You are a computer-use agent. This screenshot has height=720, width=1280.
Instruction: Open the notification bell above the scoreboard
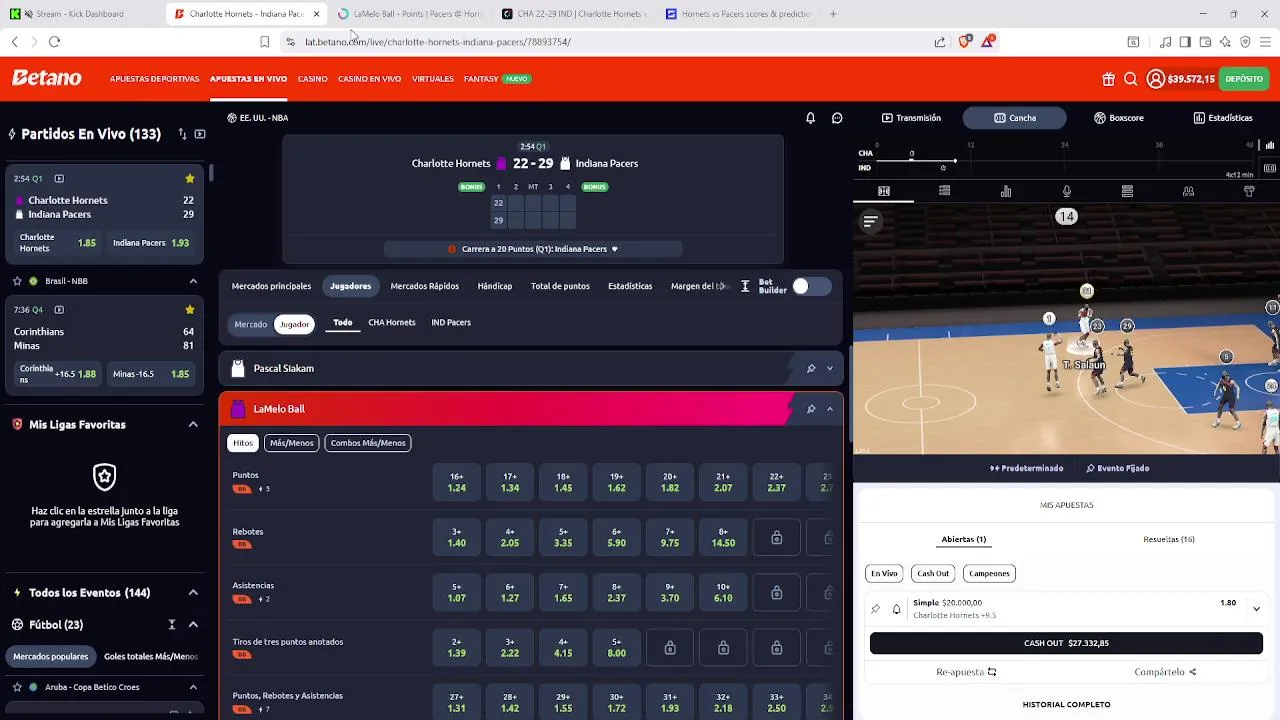tap(810, 118)
